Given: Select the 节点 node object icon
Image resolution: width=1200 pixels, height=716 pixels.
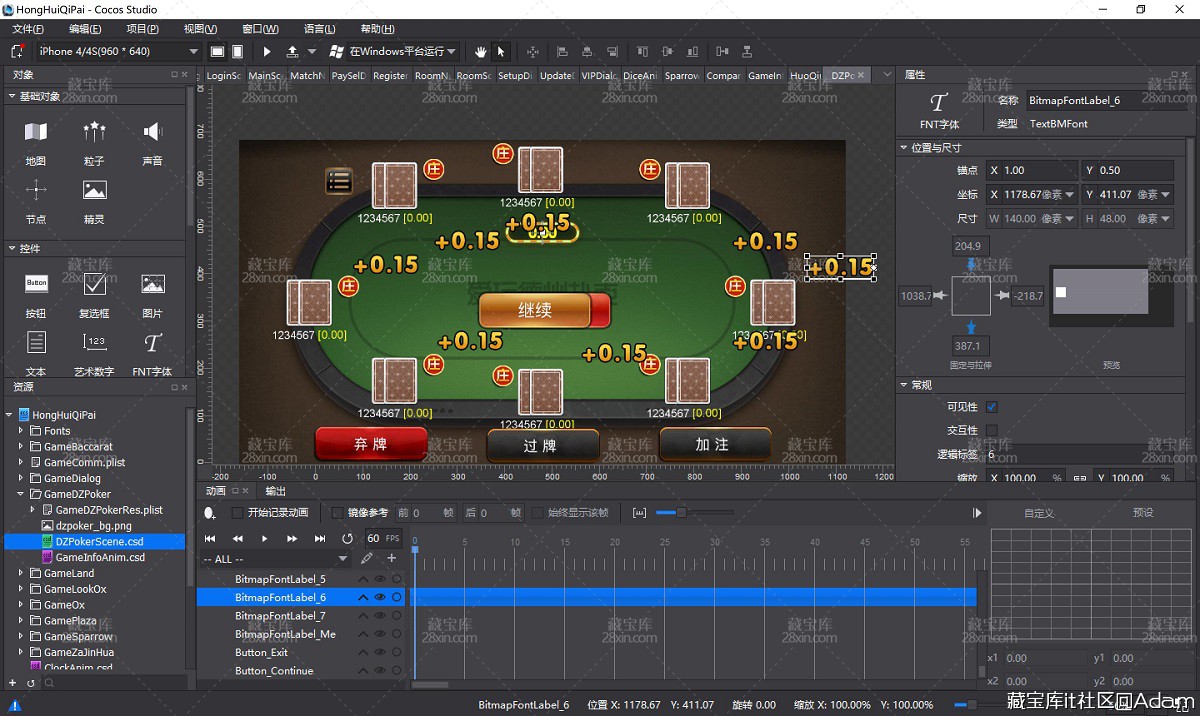Looking at the screenshot, I should click(x=36, y=190).
